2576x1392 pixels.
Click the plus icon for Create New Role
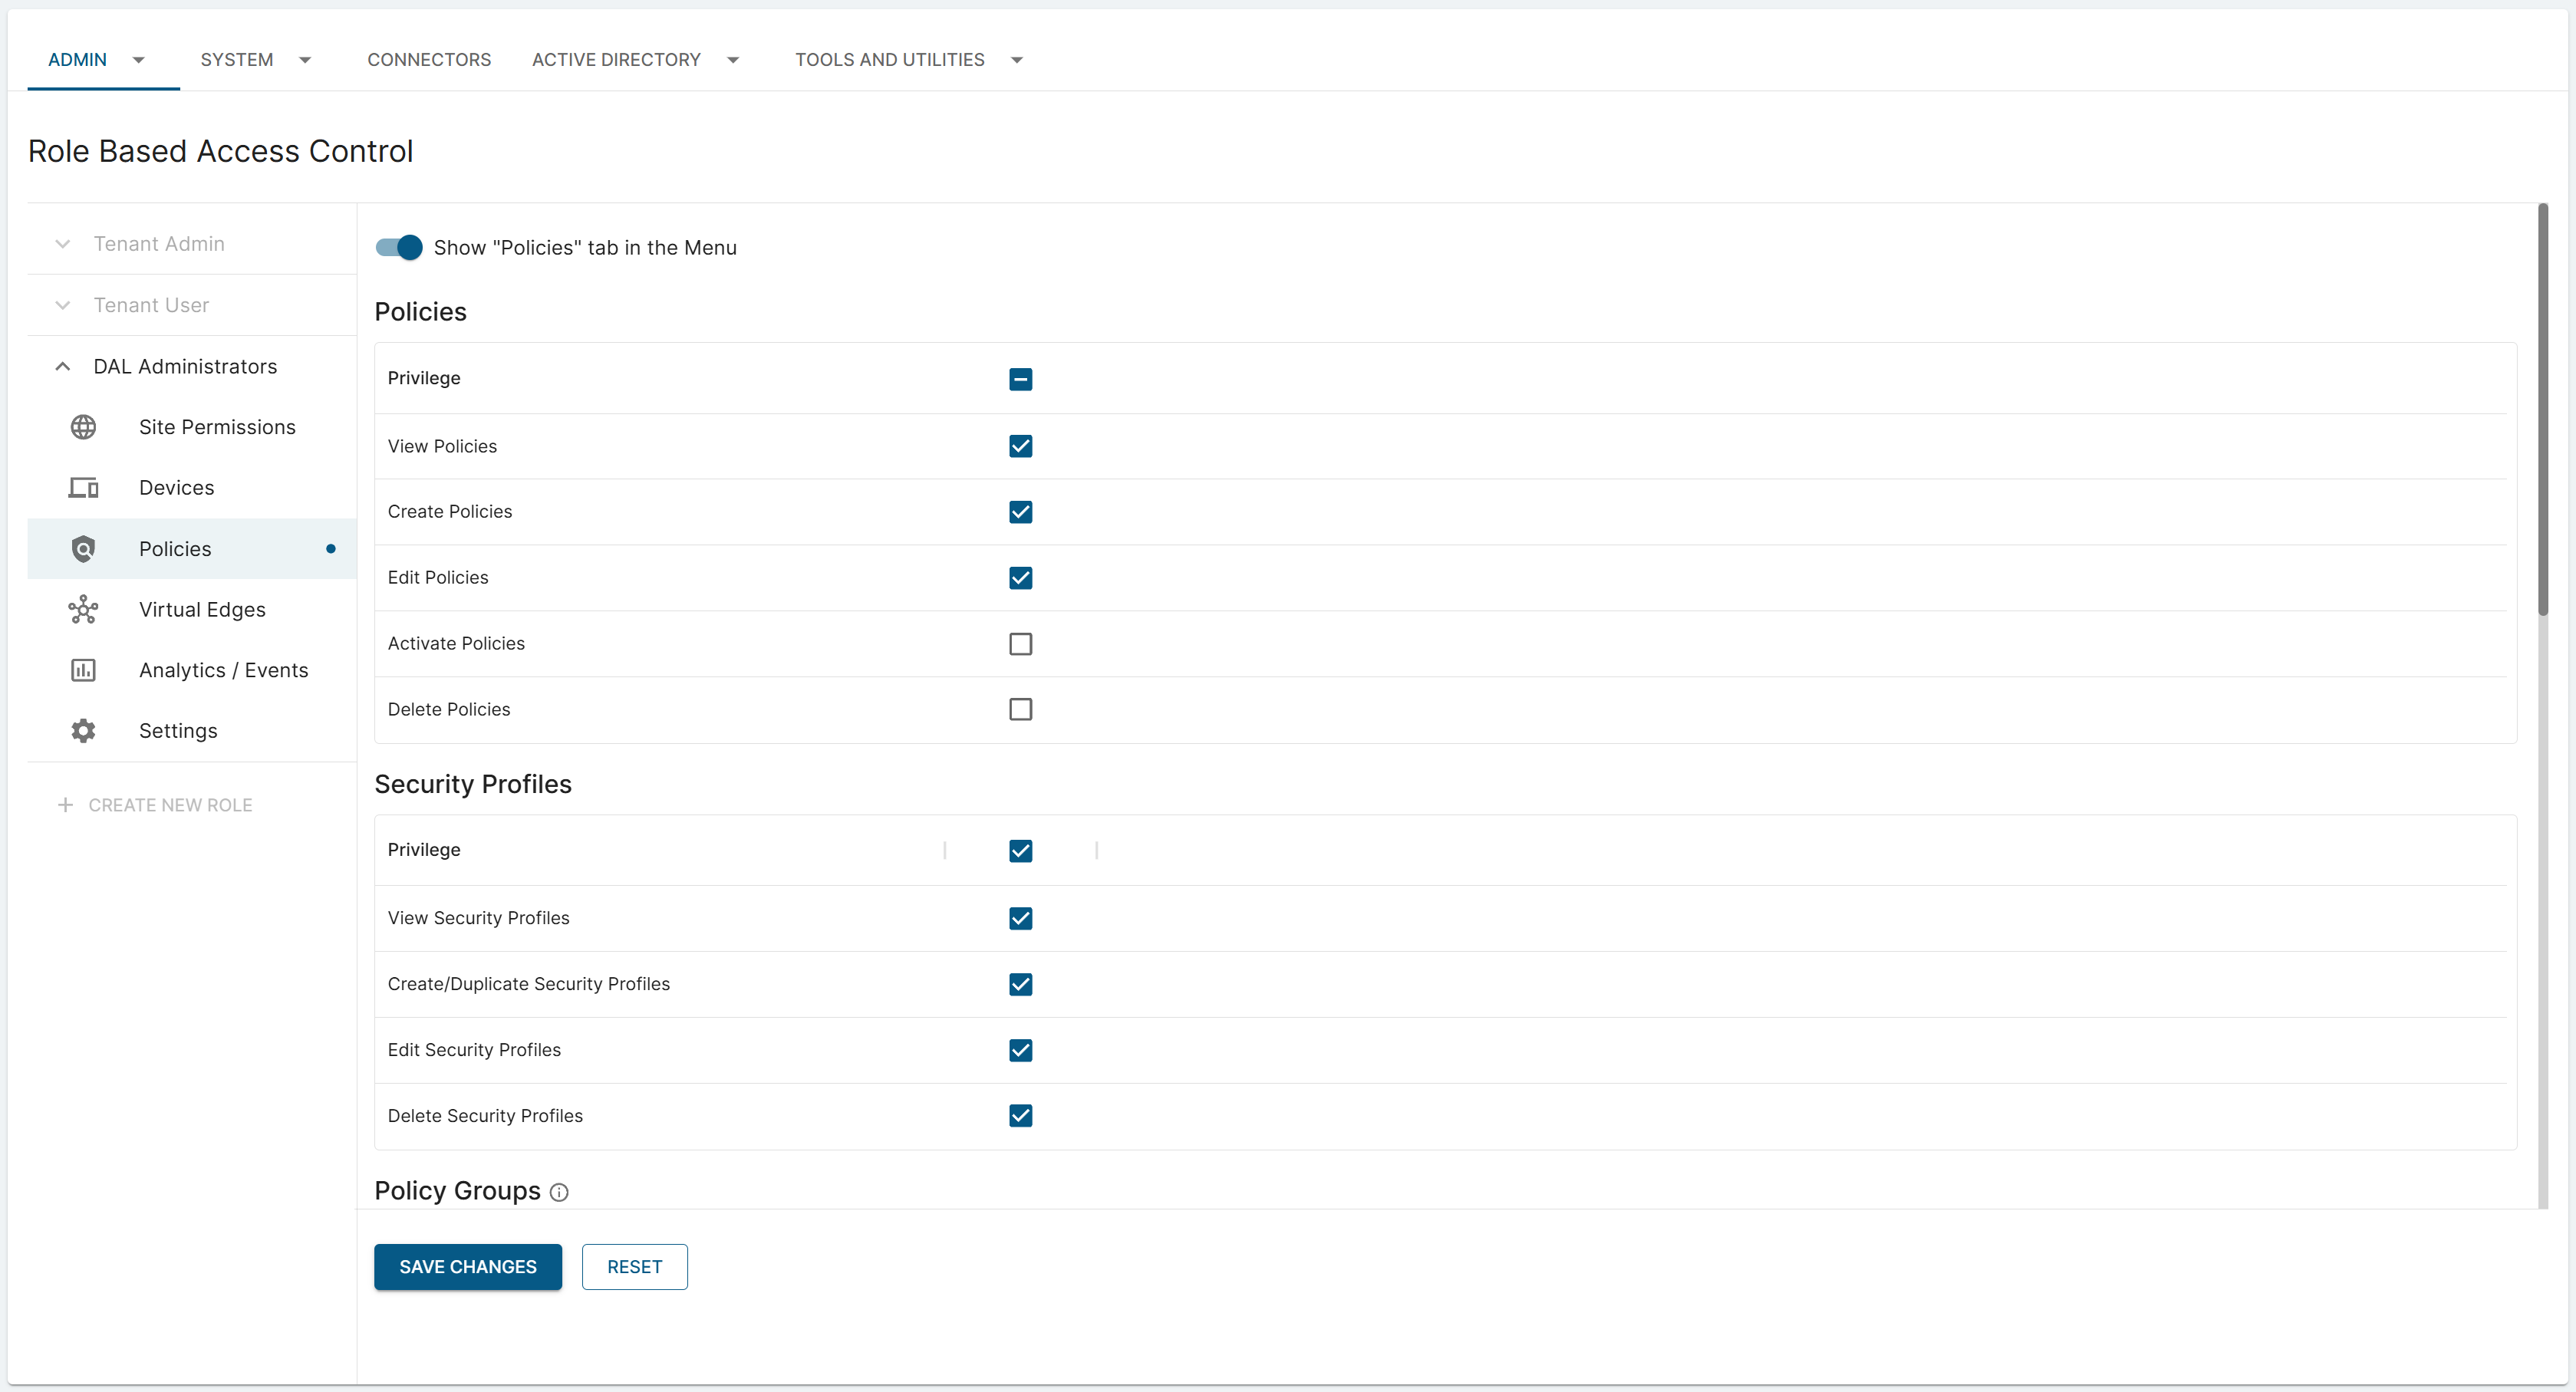pyautogui.click(x=65, y=805)
